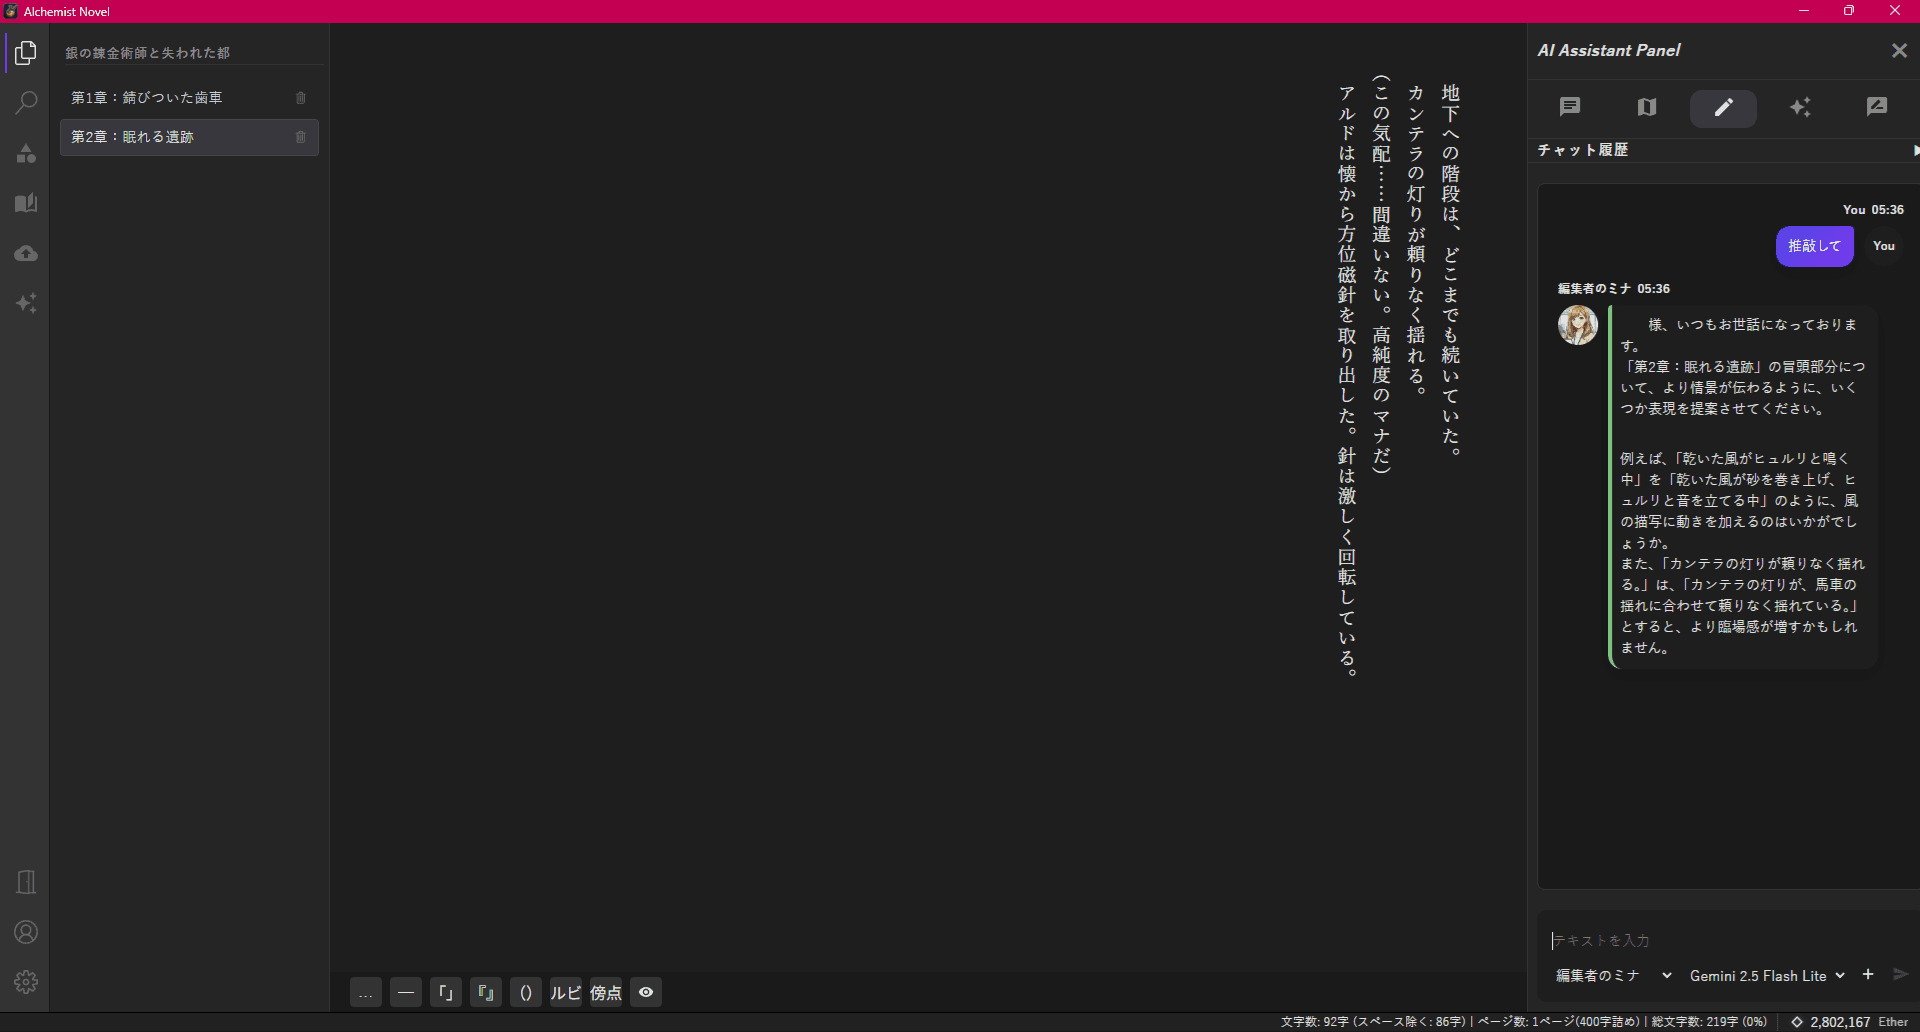Select the 第1章：錆びついた歯車 chapter
1920x1032 pixels.
[x=160, y=97]
